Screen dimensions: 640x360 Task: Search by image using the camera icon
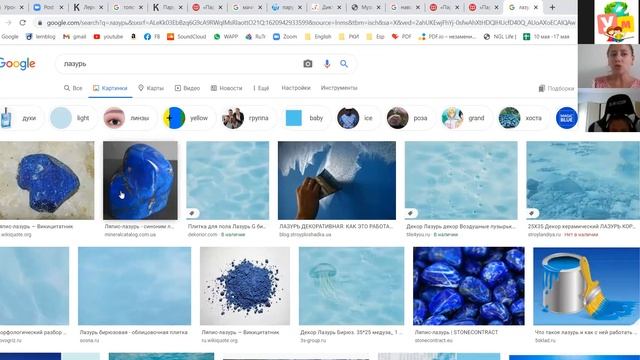[x=308, y=64]
